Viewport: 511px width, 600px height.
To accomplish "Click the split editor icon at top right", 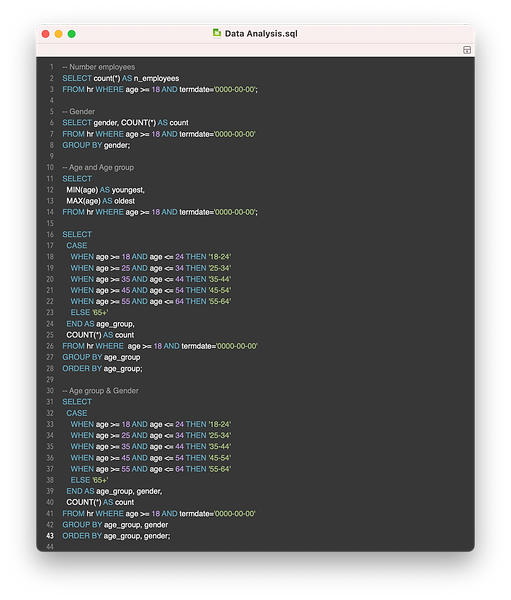I will click(467, 50).
